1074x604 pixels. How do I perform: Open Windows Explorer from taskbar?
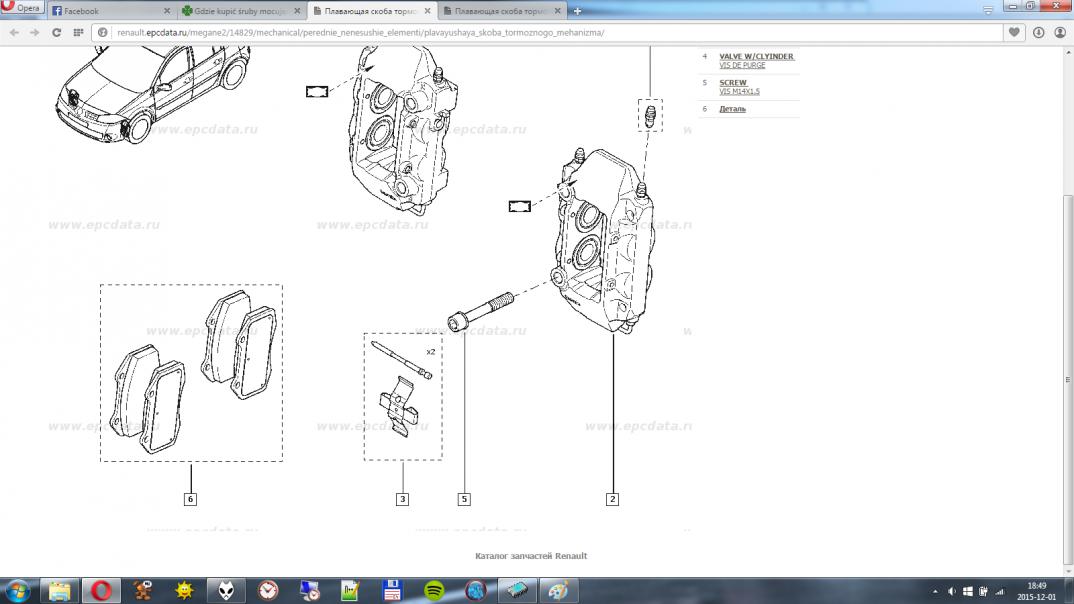60,590
